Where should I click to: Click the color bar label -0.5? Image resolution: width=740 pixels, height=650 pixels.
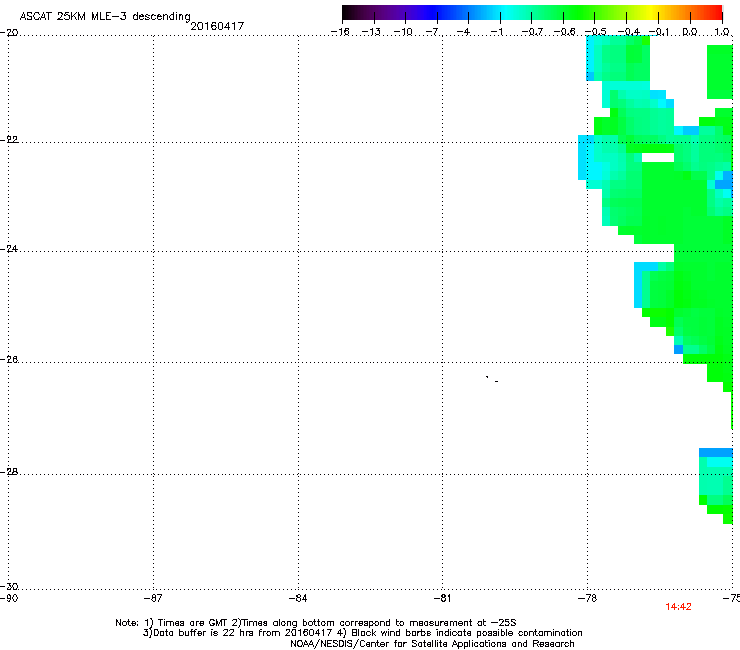tap(595, 32)
